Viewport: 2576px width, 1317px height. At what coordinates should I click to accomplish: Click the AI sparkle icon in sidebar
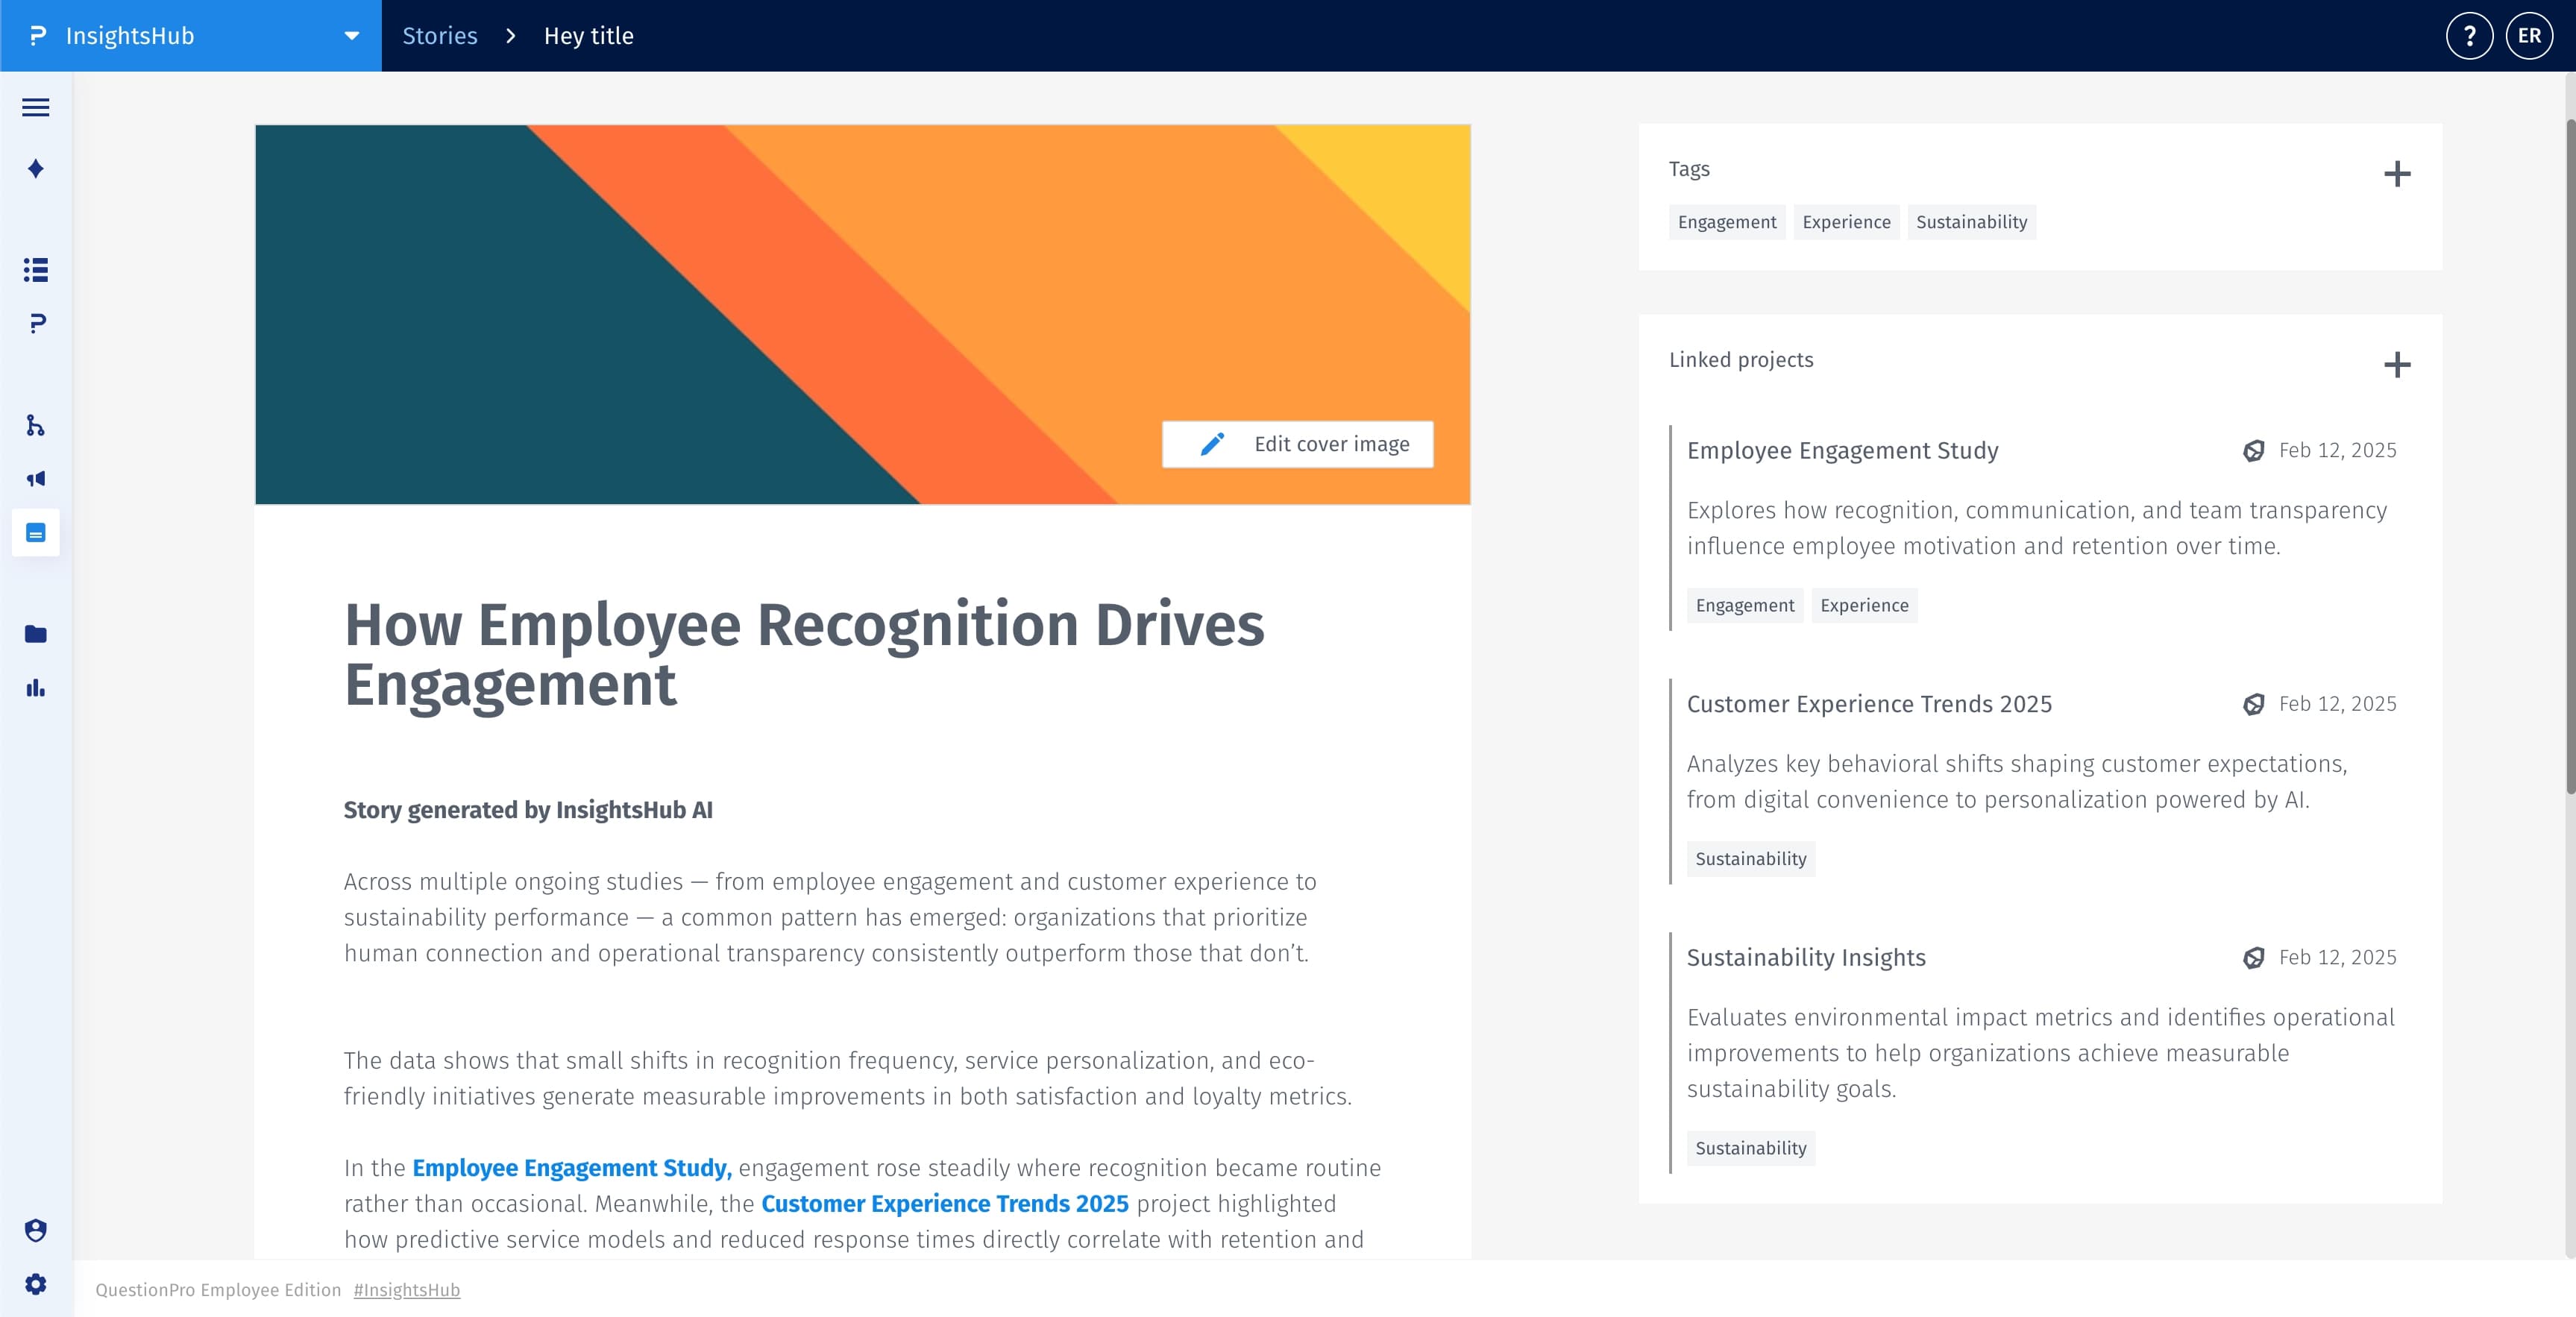click(x=36, y=168)
